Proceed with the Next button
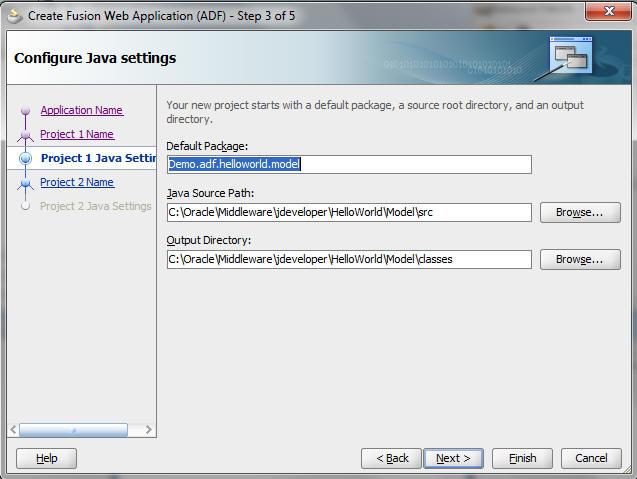 453,458
